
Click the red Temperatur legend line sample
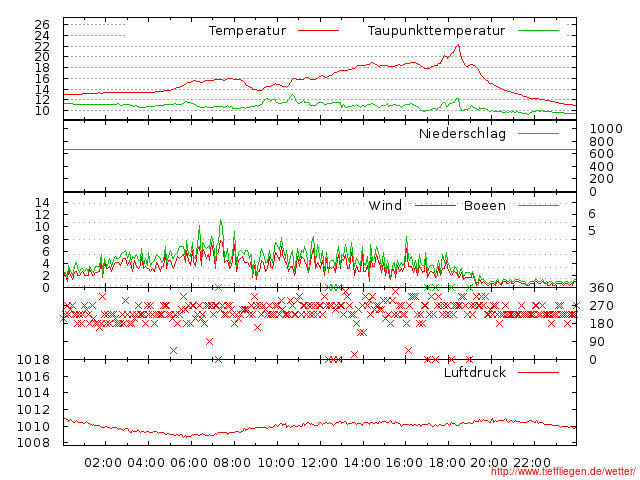[318, 31]
